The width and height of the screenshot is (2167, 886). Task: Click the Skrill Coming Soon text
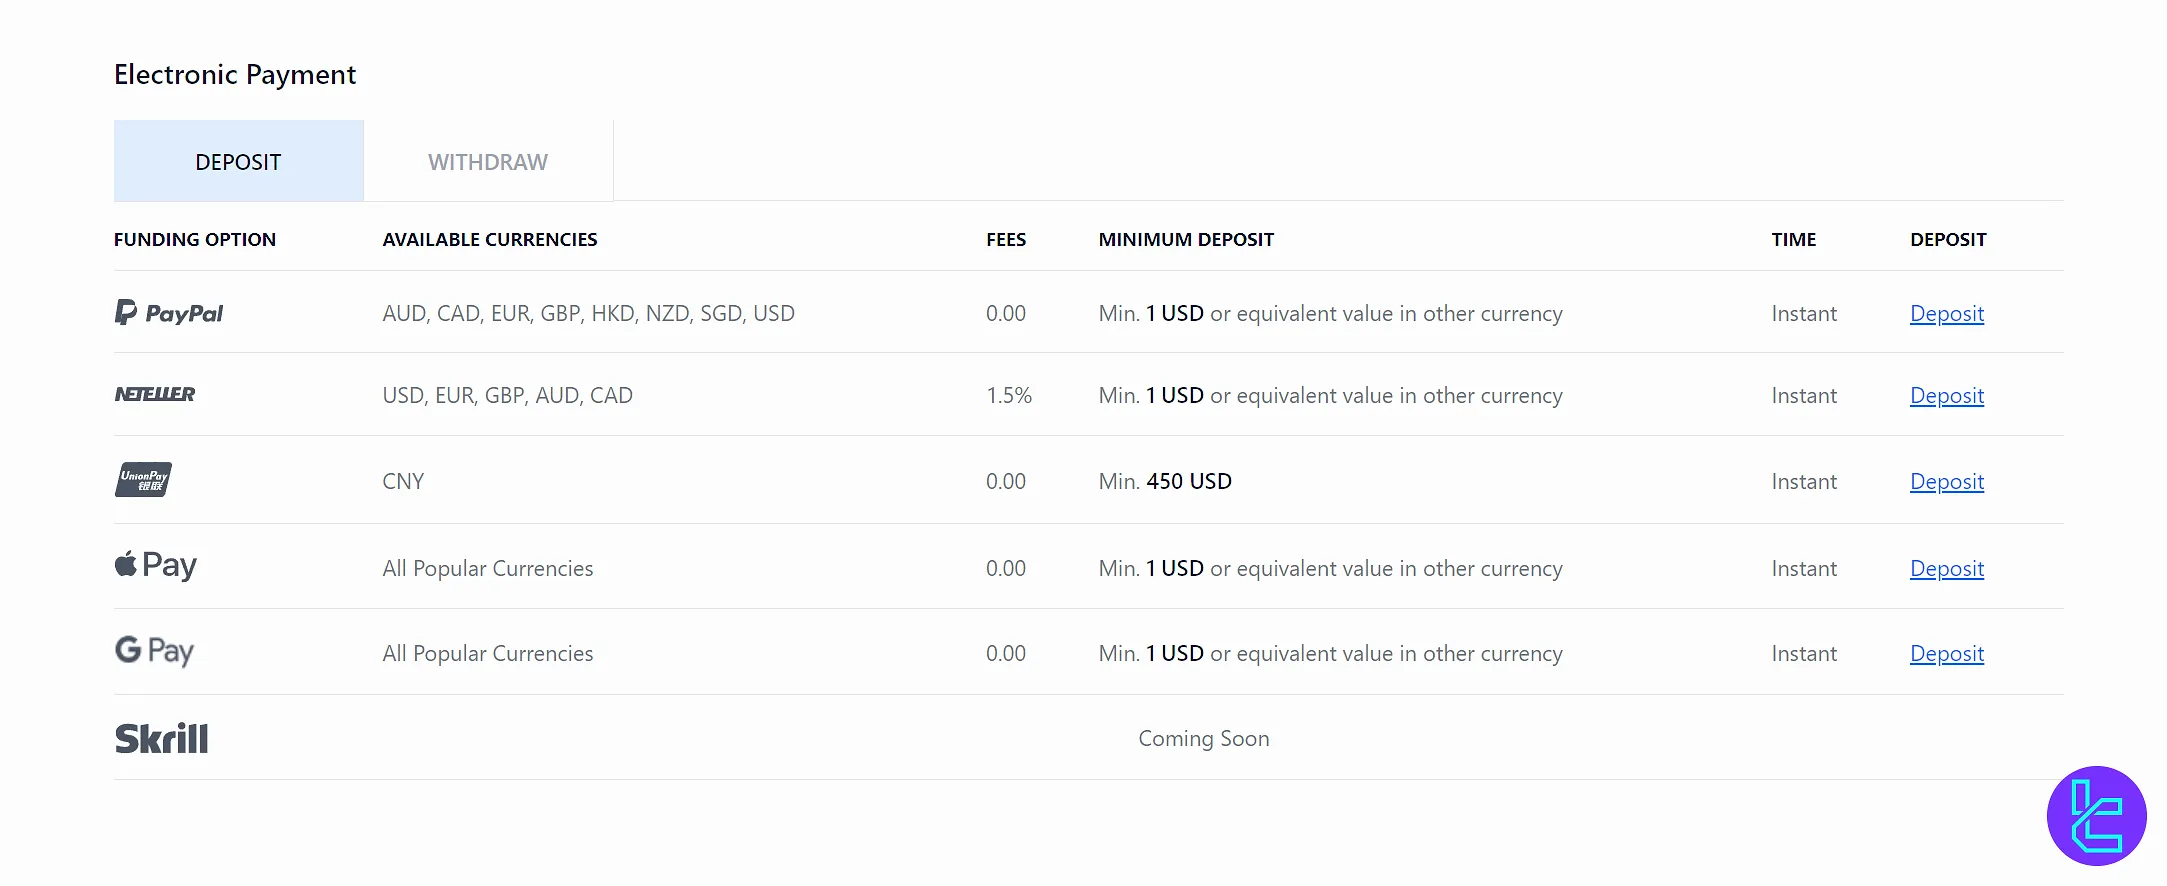click(1204, 739)
